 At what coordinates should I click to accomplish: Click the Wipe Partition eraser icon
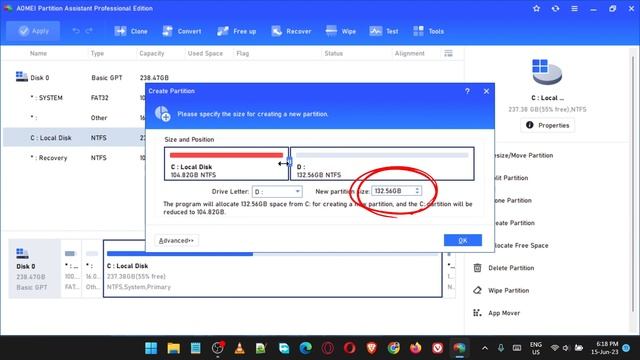(477, 290)
